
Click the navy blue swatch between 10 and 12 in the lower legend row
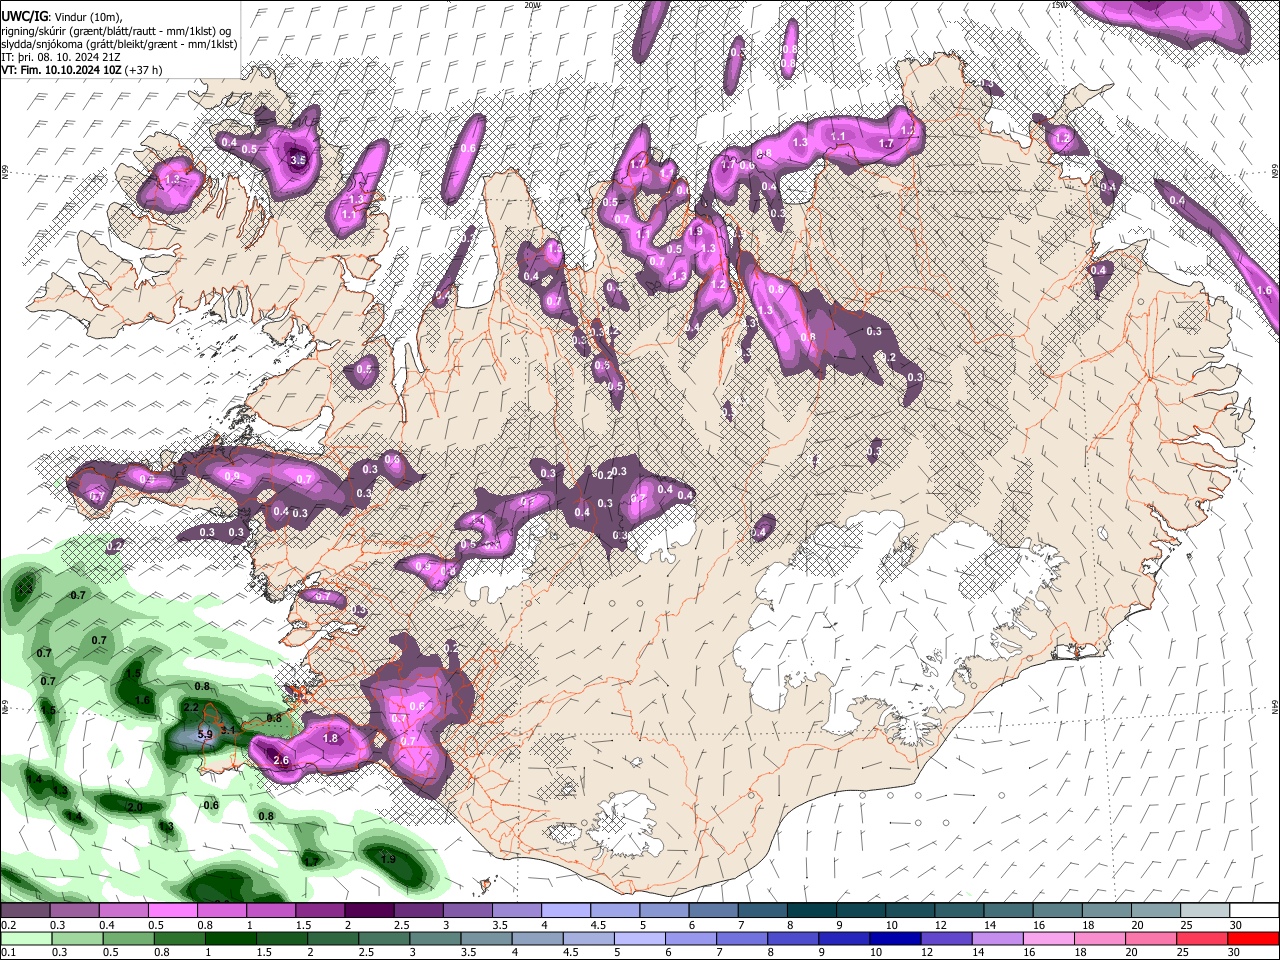(896, 938)
